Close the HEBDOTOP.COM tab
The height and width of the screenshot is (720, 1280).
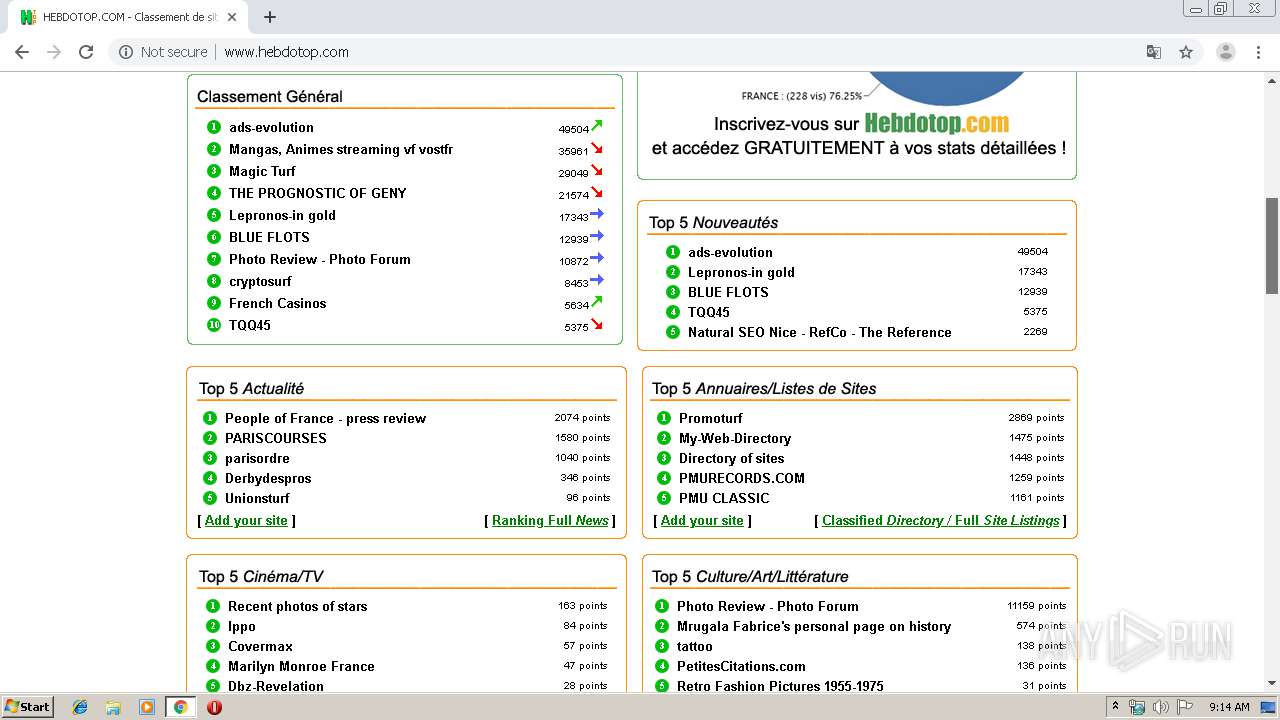coord(232,17)
